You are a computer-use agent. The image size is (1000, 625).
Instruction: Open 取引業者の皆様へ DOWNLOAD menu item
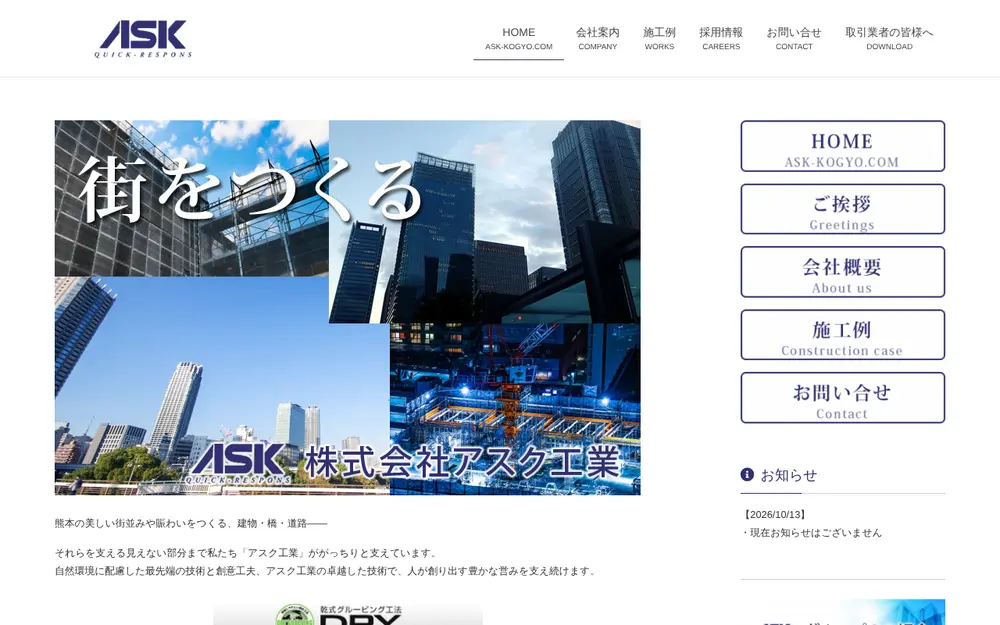(889, 38)
